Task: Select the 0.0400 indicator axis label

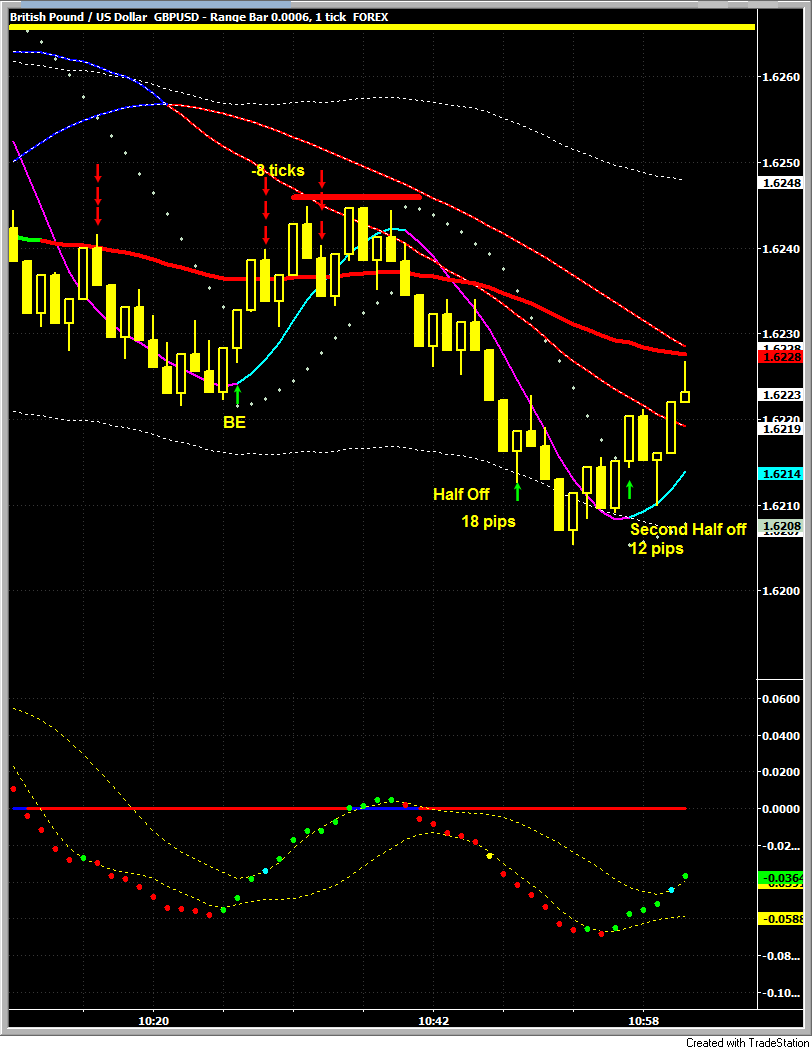Action: tap(781, 736)
